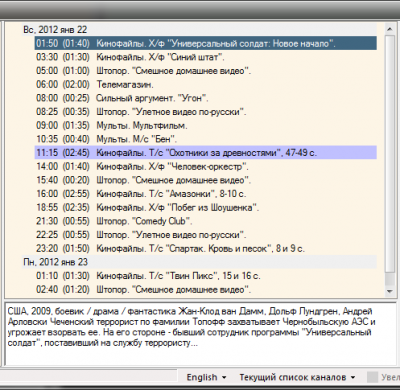Select the 08:00 Сильный аргумент Угон entry
The width and height of the screenshot is (400, 390).
[206, 98]
